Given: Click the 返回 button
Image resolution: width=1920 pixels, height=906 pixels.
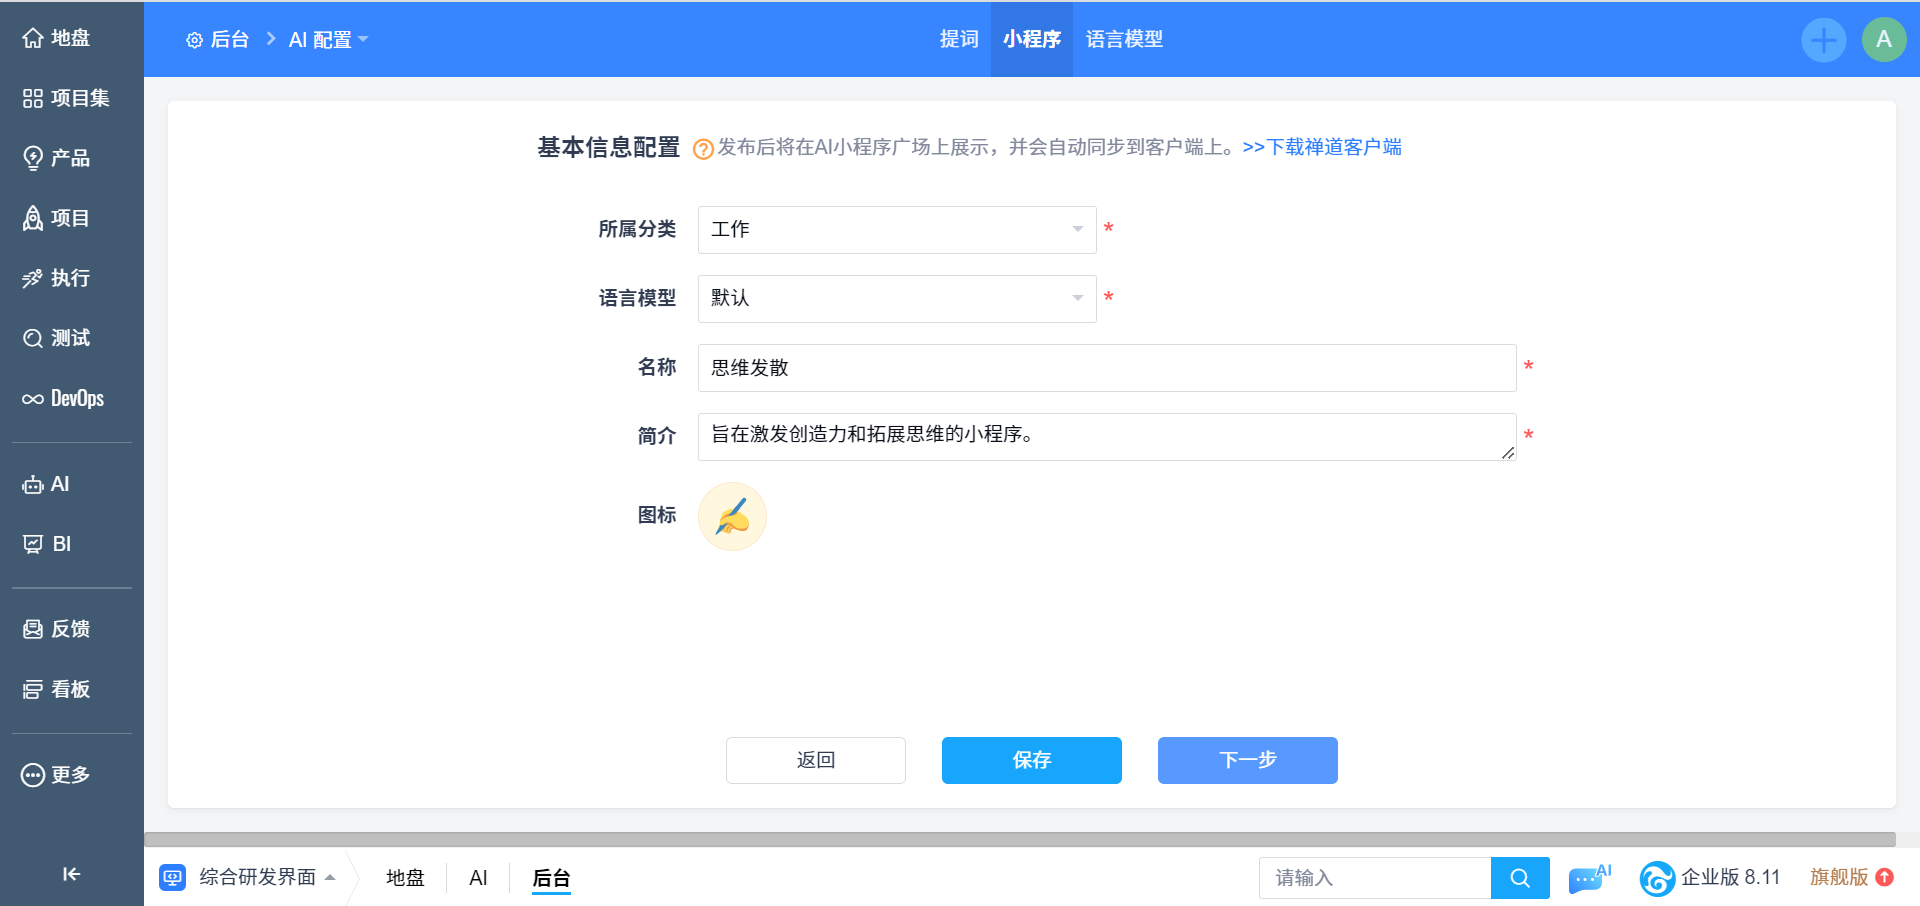Looking at the screenshot, I should coord(816,760).
